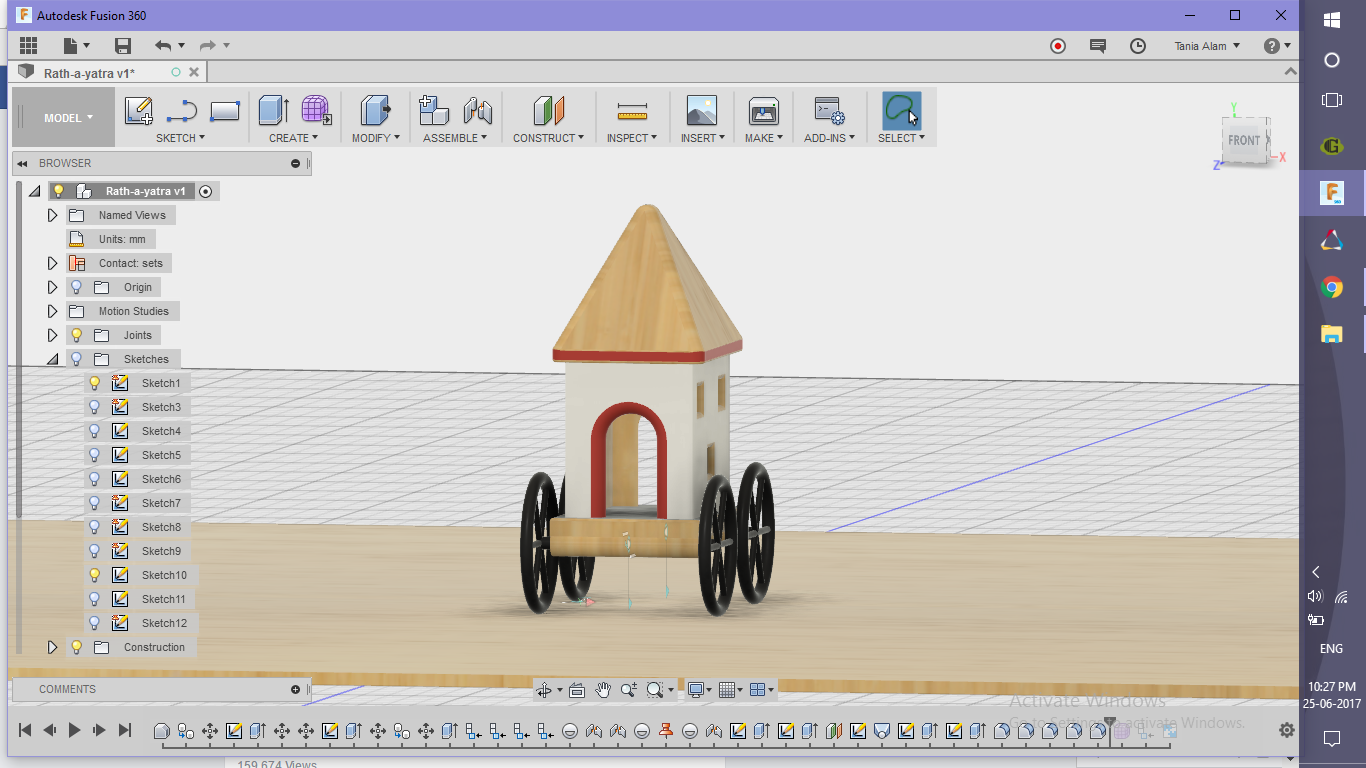Viewport: 1366px width, 768px height.
Task: Select Sketch9 in browser tree
Action: click(161, 551)
